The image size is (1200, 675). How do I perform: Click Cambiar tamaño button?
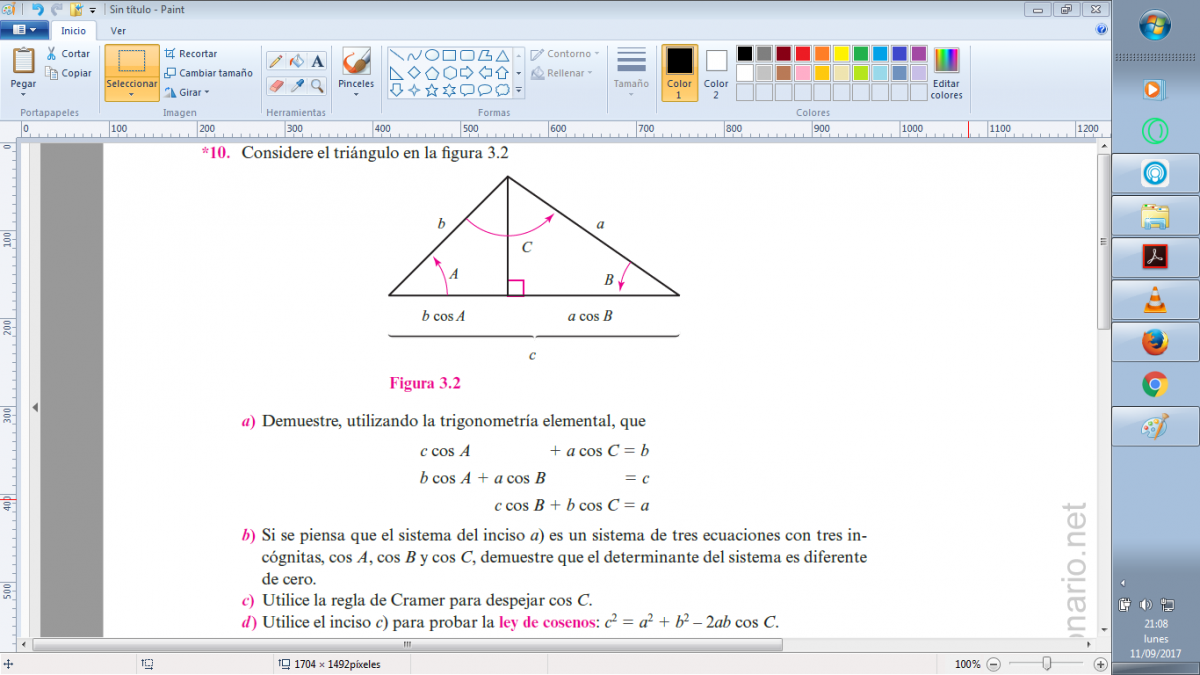click(208, 73)
